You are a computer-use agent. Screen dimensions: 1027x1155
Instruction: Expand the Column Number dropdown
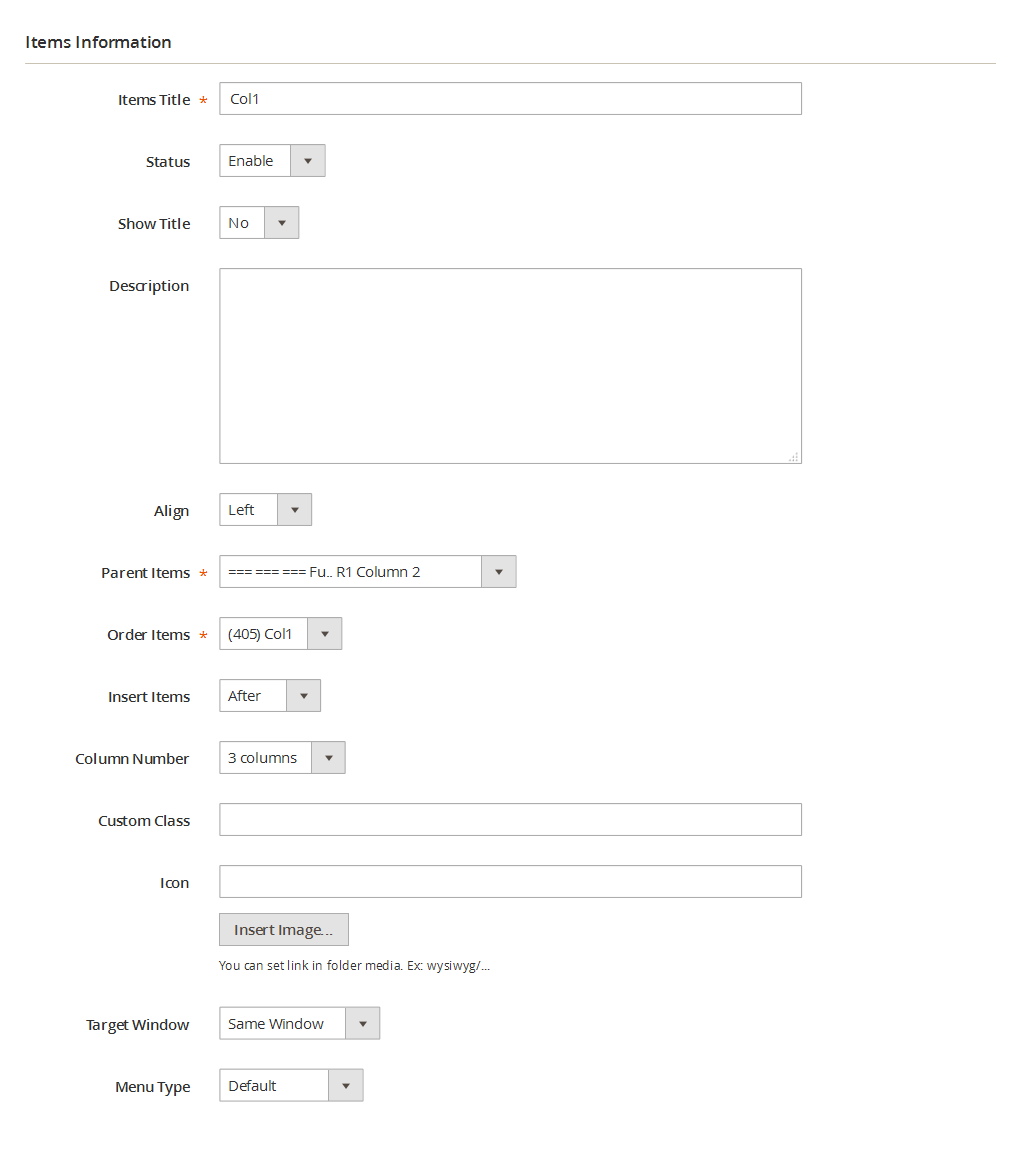[x=282, y=757]
